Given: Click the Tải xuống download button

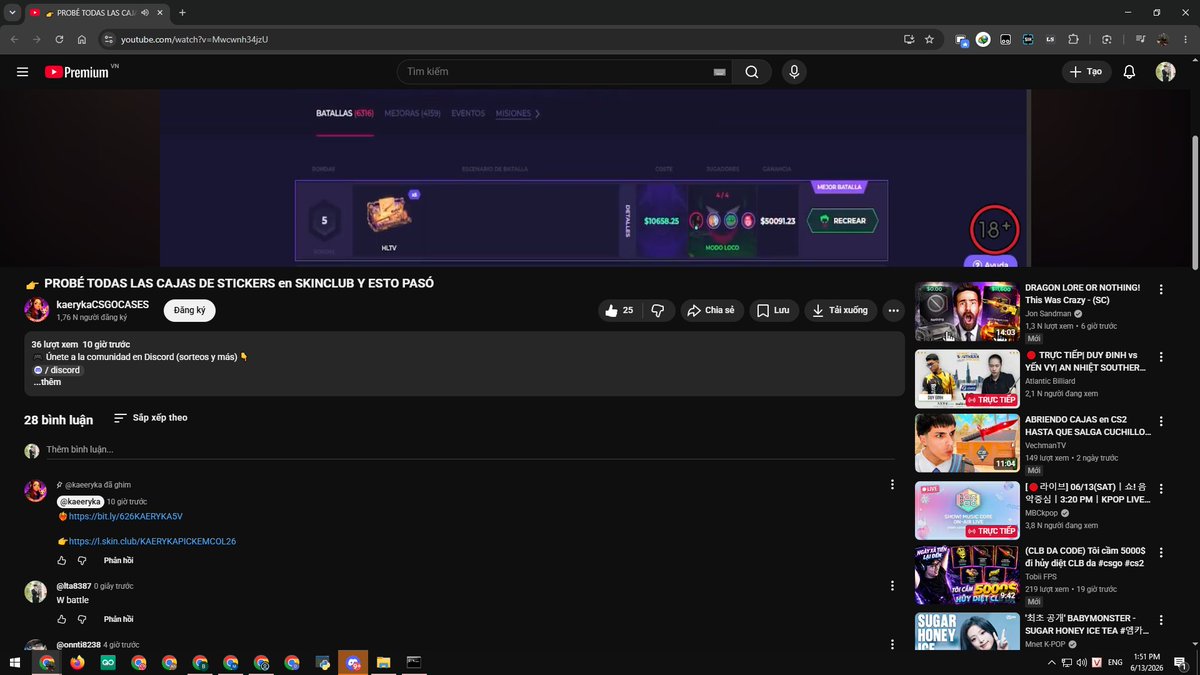Looking at the screenshot, I should [841, 310].
